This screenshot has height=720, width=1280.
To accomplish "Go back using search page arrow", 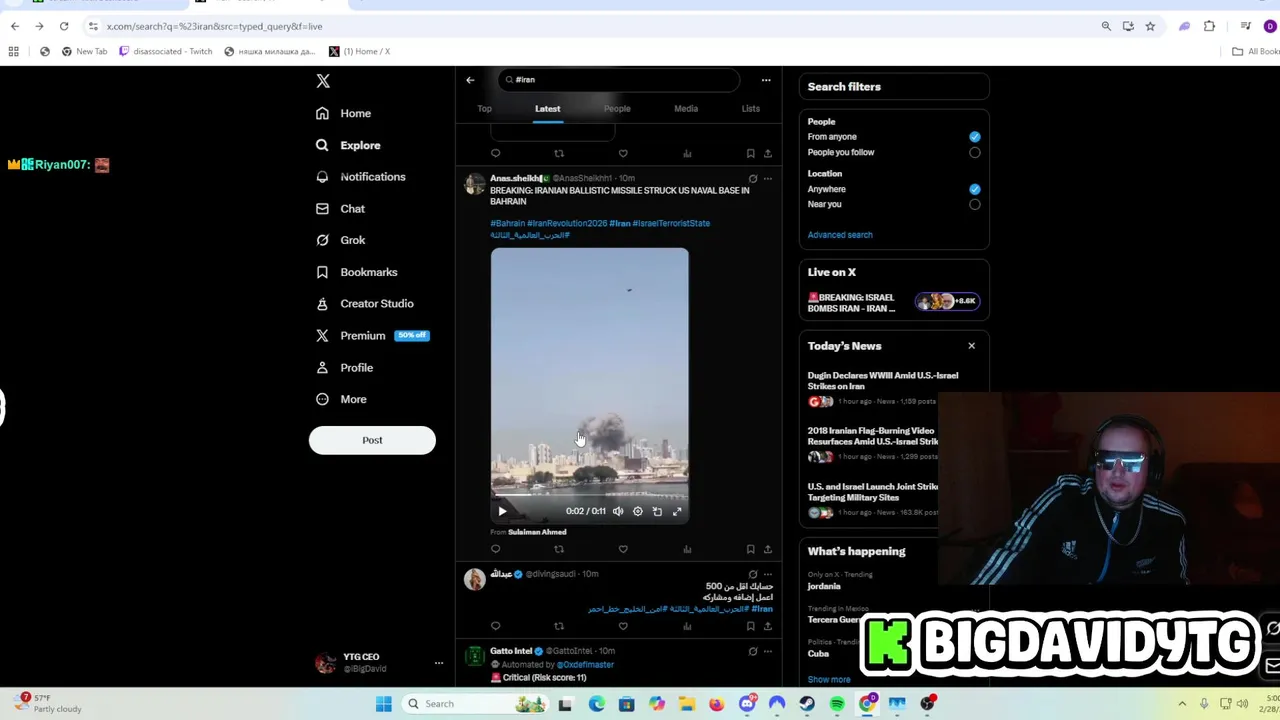I will click(x=470, y=80).
